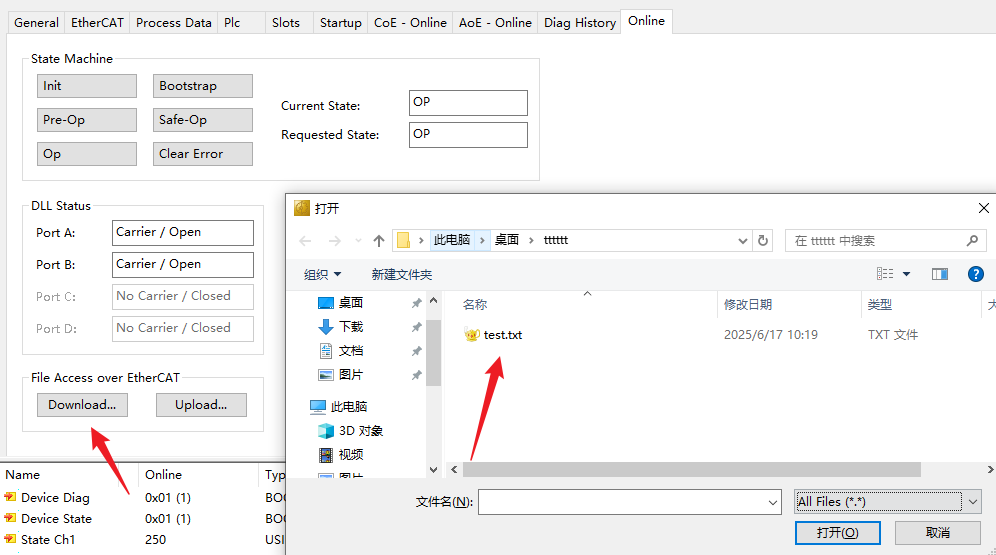Click folder icon in address bar
The image size is (996, 555).
pos(403,241)
